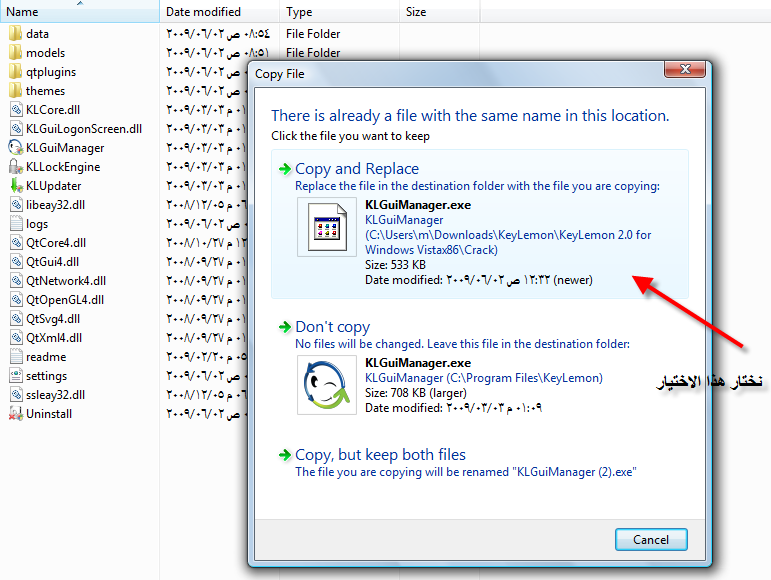The image size is (771, 580).
Task: Click the source KLGuiManager.exe generic file thumbnail
Action: [x=327, y=227]
